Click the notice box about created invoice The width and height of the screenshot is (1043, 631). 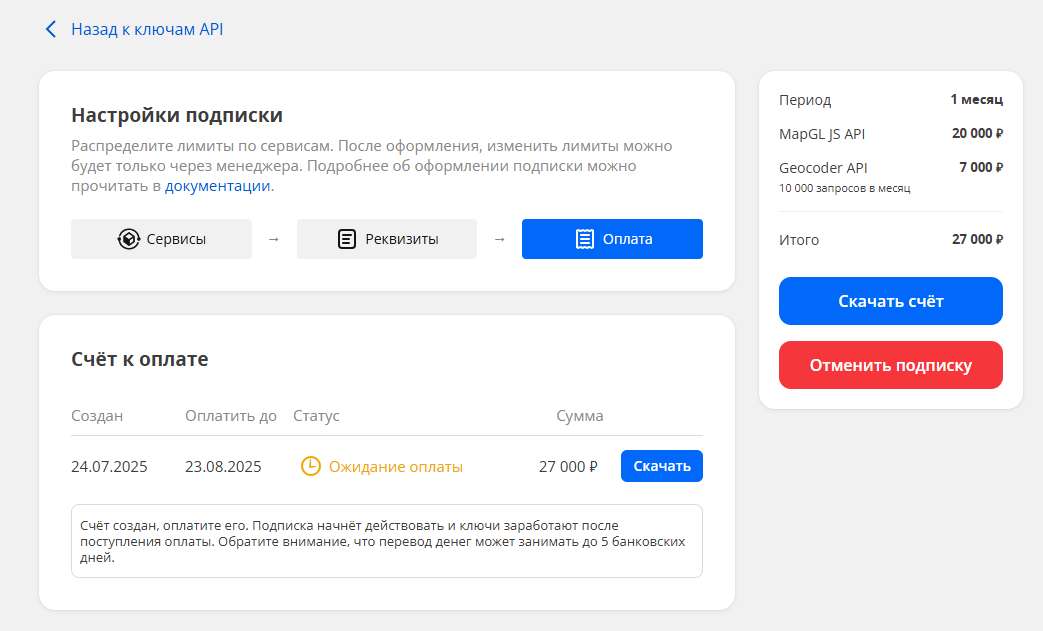[x=386, y=541]
